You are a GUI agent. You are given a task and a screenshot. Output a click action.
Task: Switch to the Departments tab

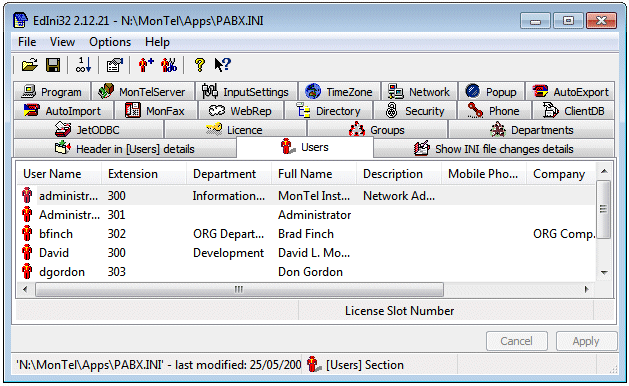[531, 129]
